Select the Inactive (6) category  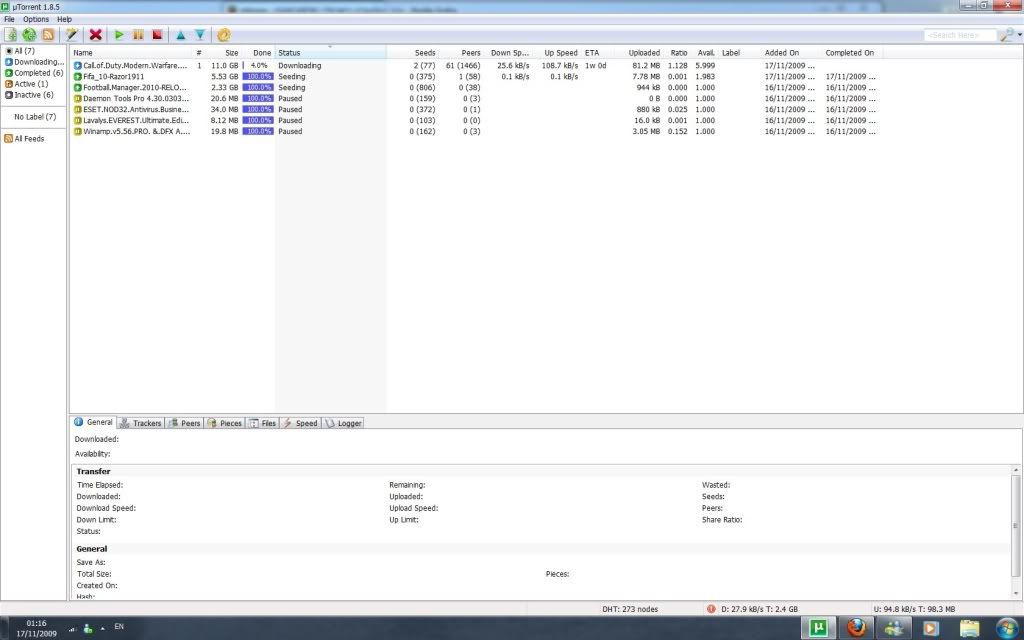(x=29, y=95)
